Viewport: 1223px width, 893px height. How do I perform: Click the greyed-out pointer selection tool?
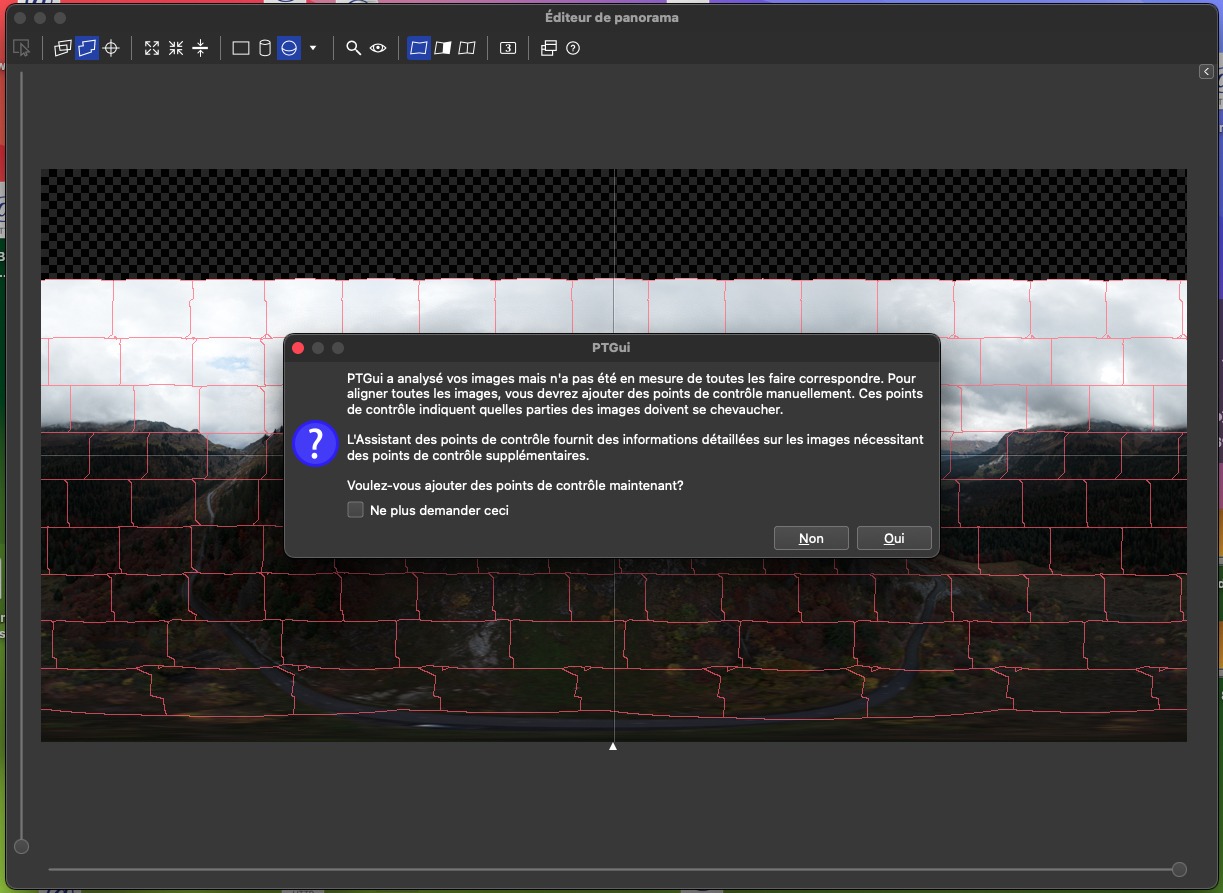[x=21, y=48]
